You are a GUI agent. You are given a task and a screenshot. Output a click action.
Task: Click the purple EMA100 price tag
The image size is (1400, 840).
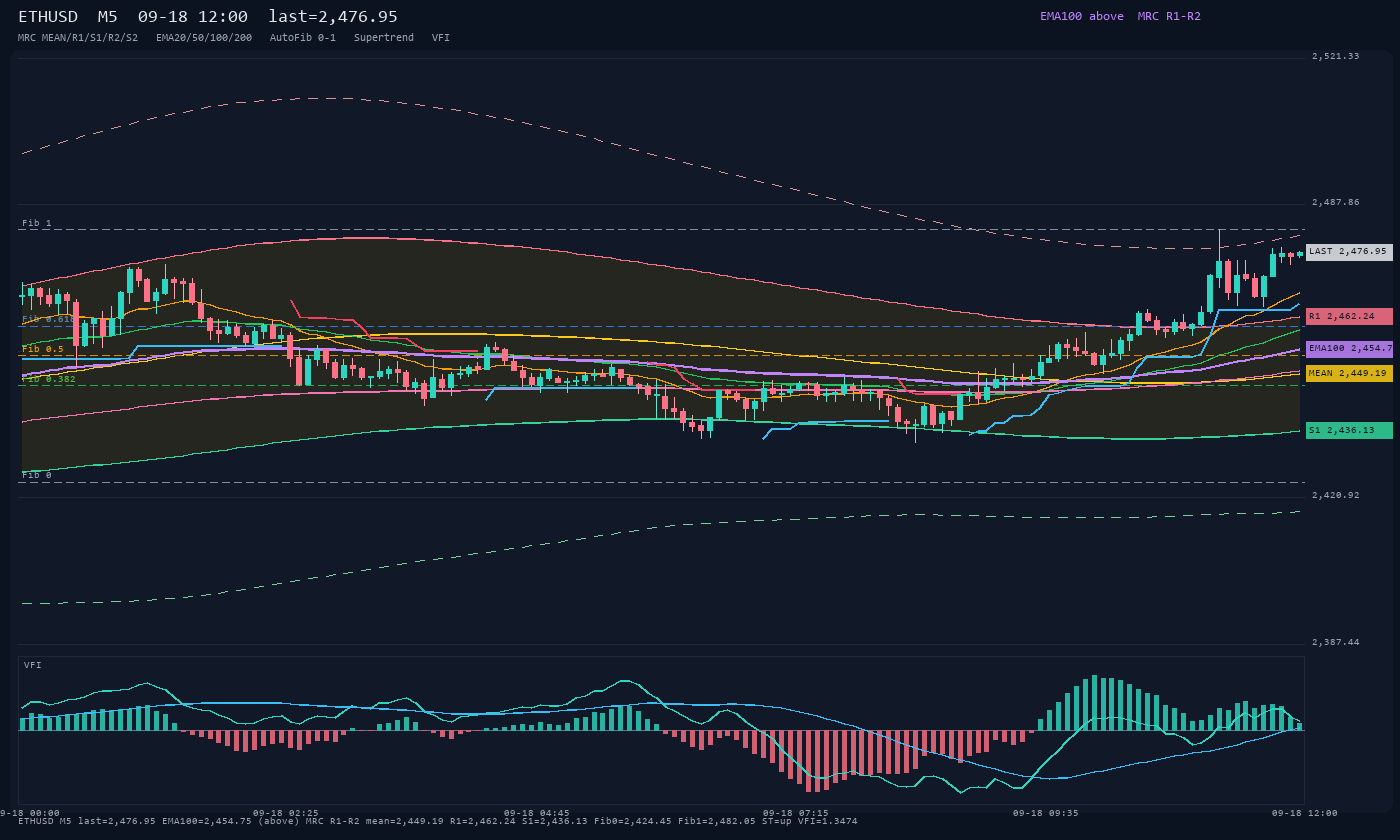click(1349, 349)
